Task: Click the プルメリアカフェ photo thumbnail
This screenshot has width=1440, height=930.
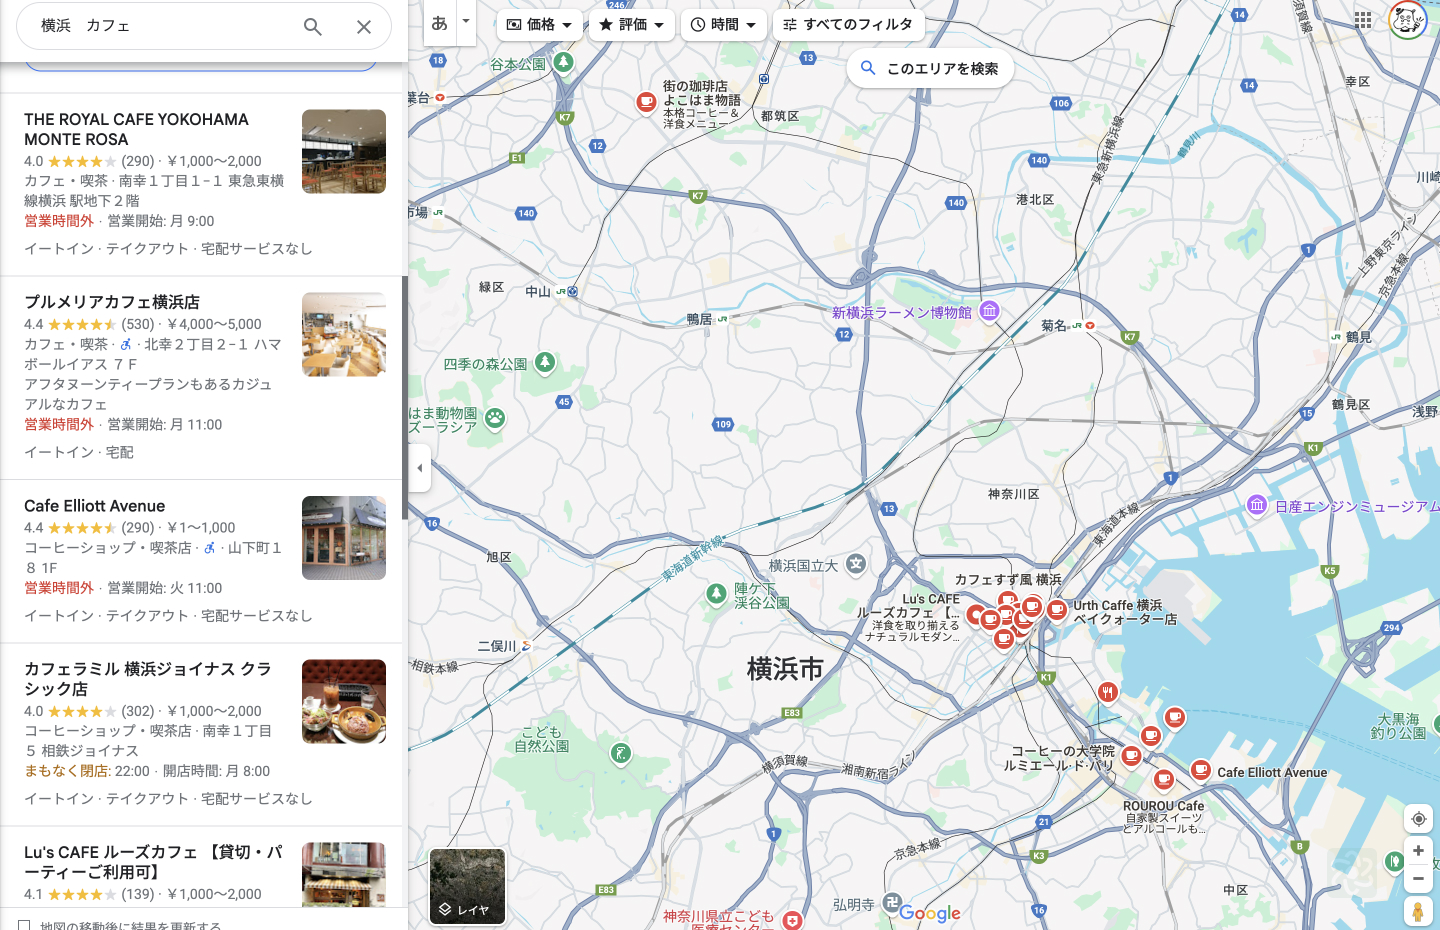Action: point(344,334)
